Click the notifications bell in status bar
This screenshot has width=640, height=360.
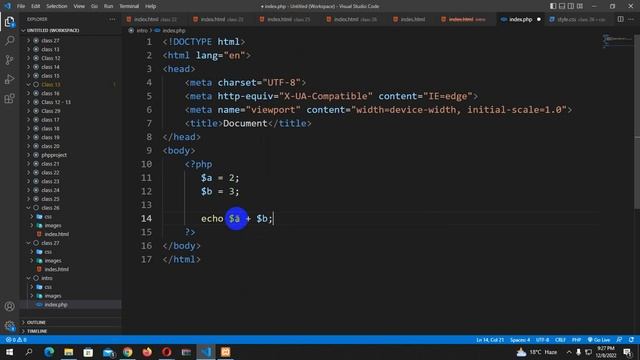631,340
